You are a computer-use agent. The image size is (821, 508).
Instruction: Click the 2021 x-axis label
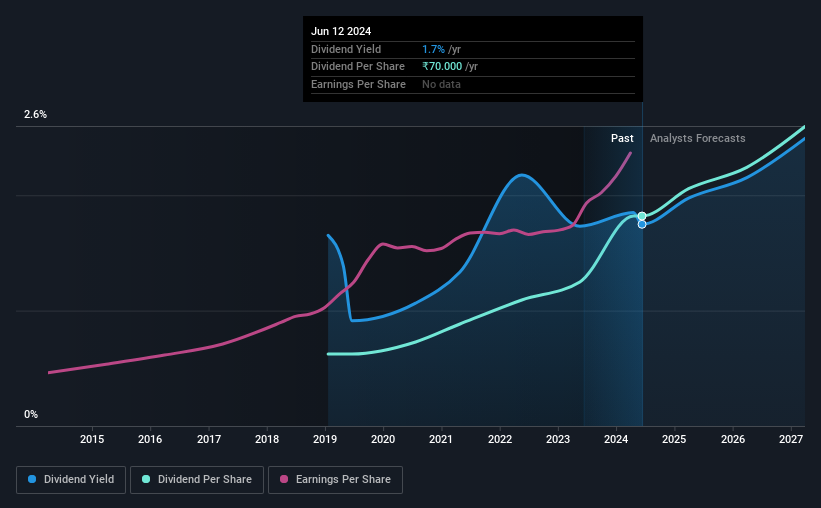pos(441,439)
